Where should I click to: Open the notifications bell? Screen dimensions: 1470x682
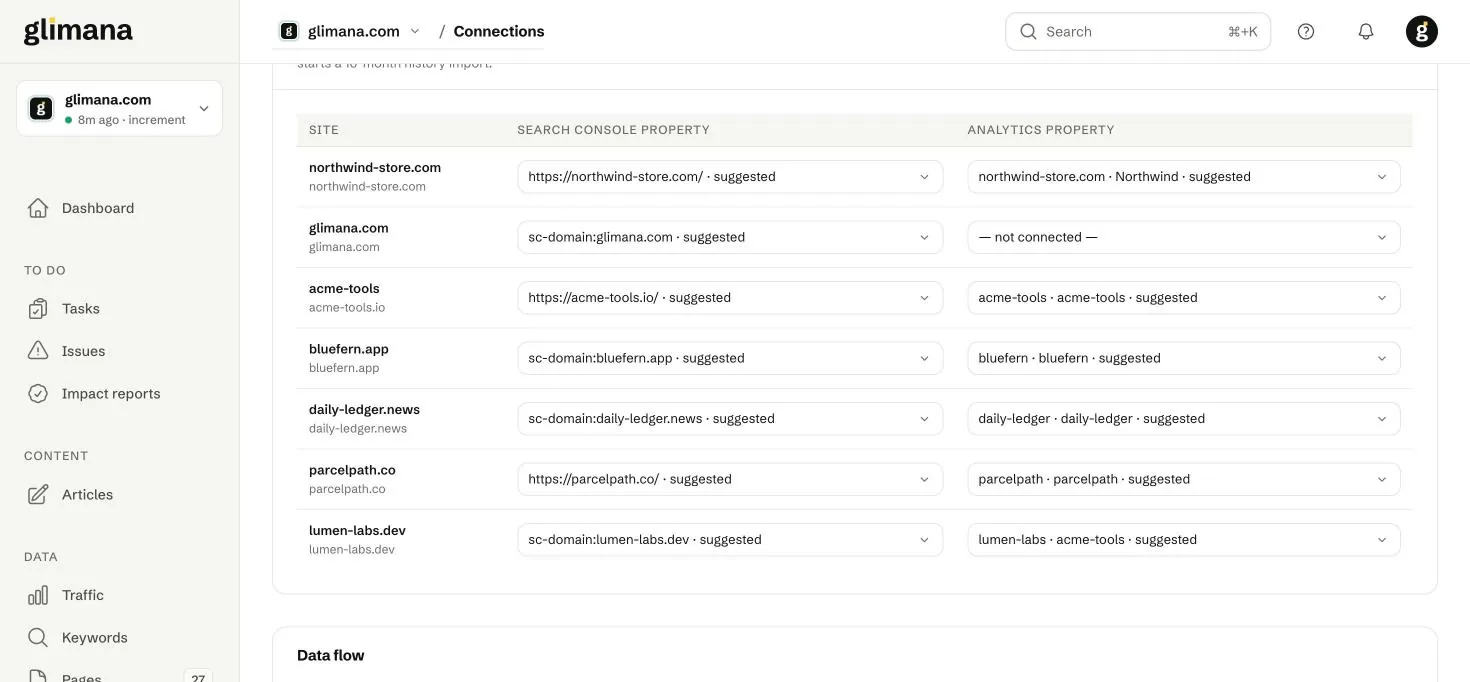pos(1366,31)
